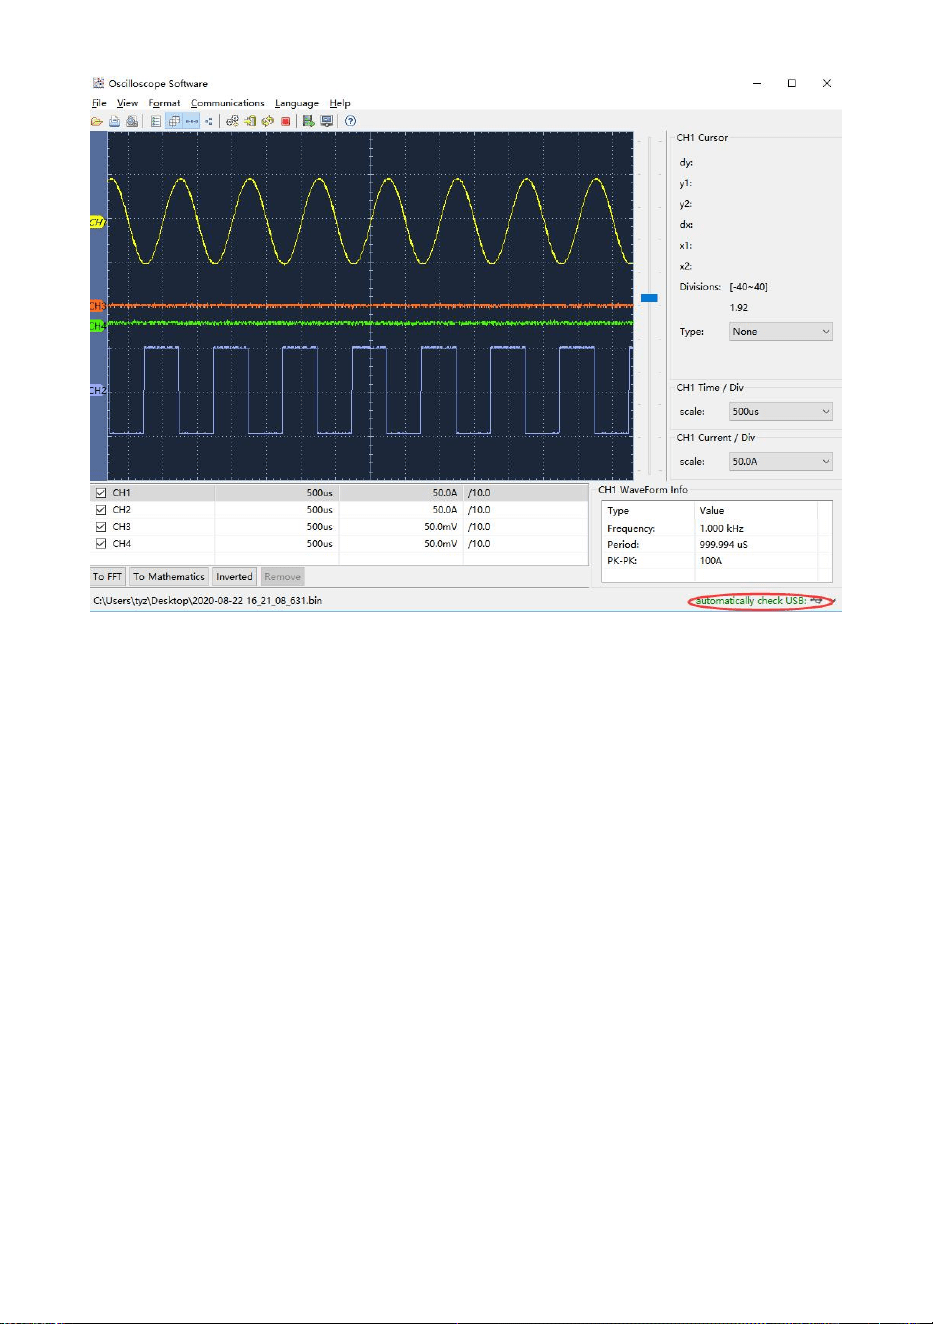Click the open file folder icon
The height and width of the screenshot is (1324, 933).
tap(96, 121)
